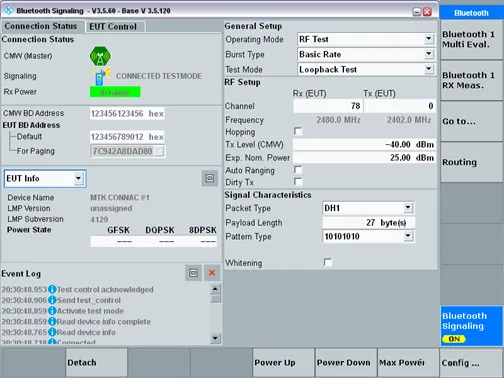Open the EUT Info dropdown

(x=78, y=178)
